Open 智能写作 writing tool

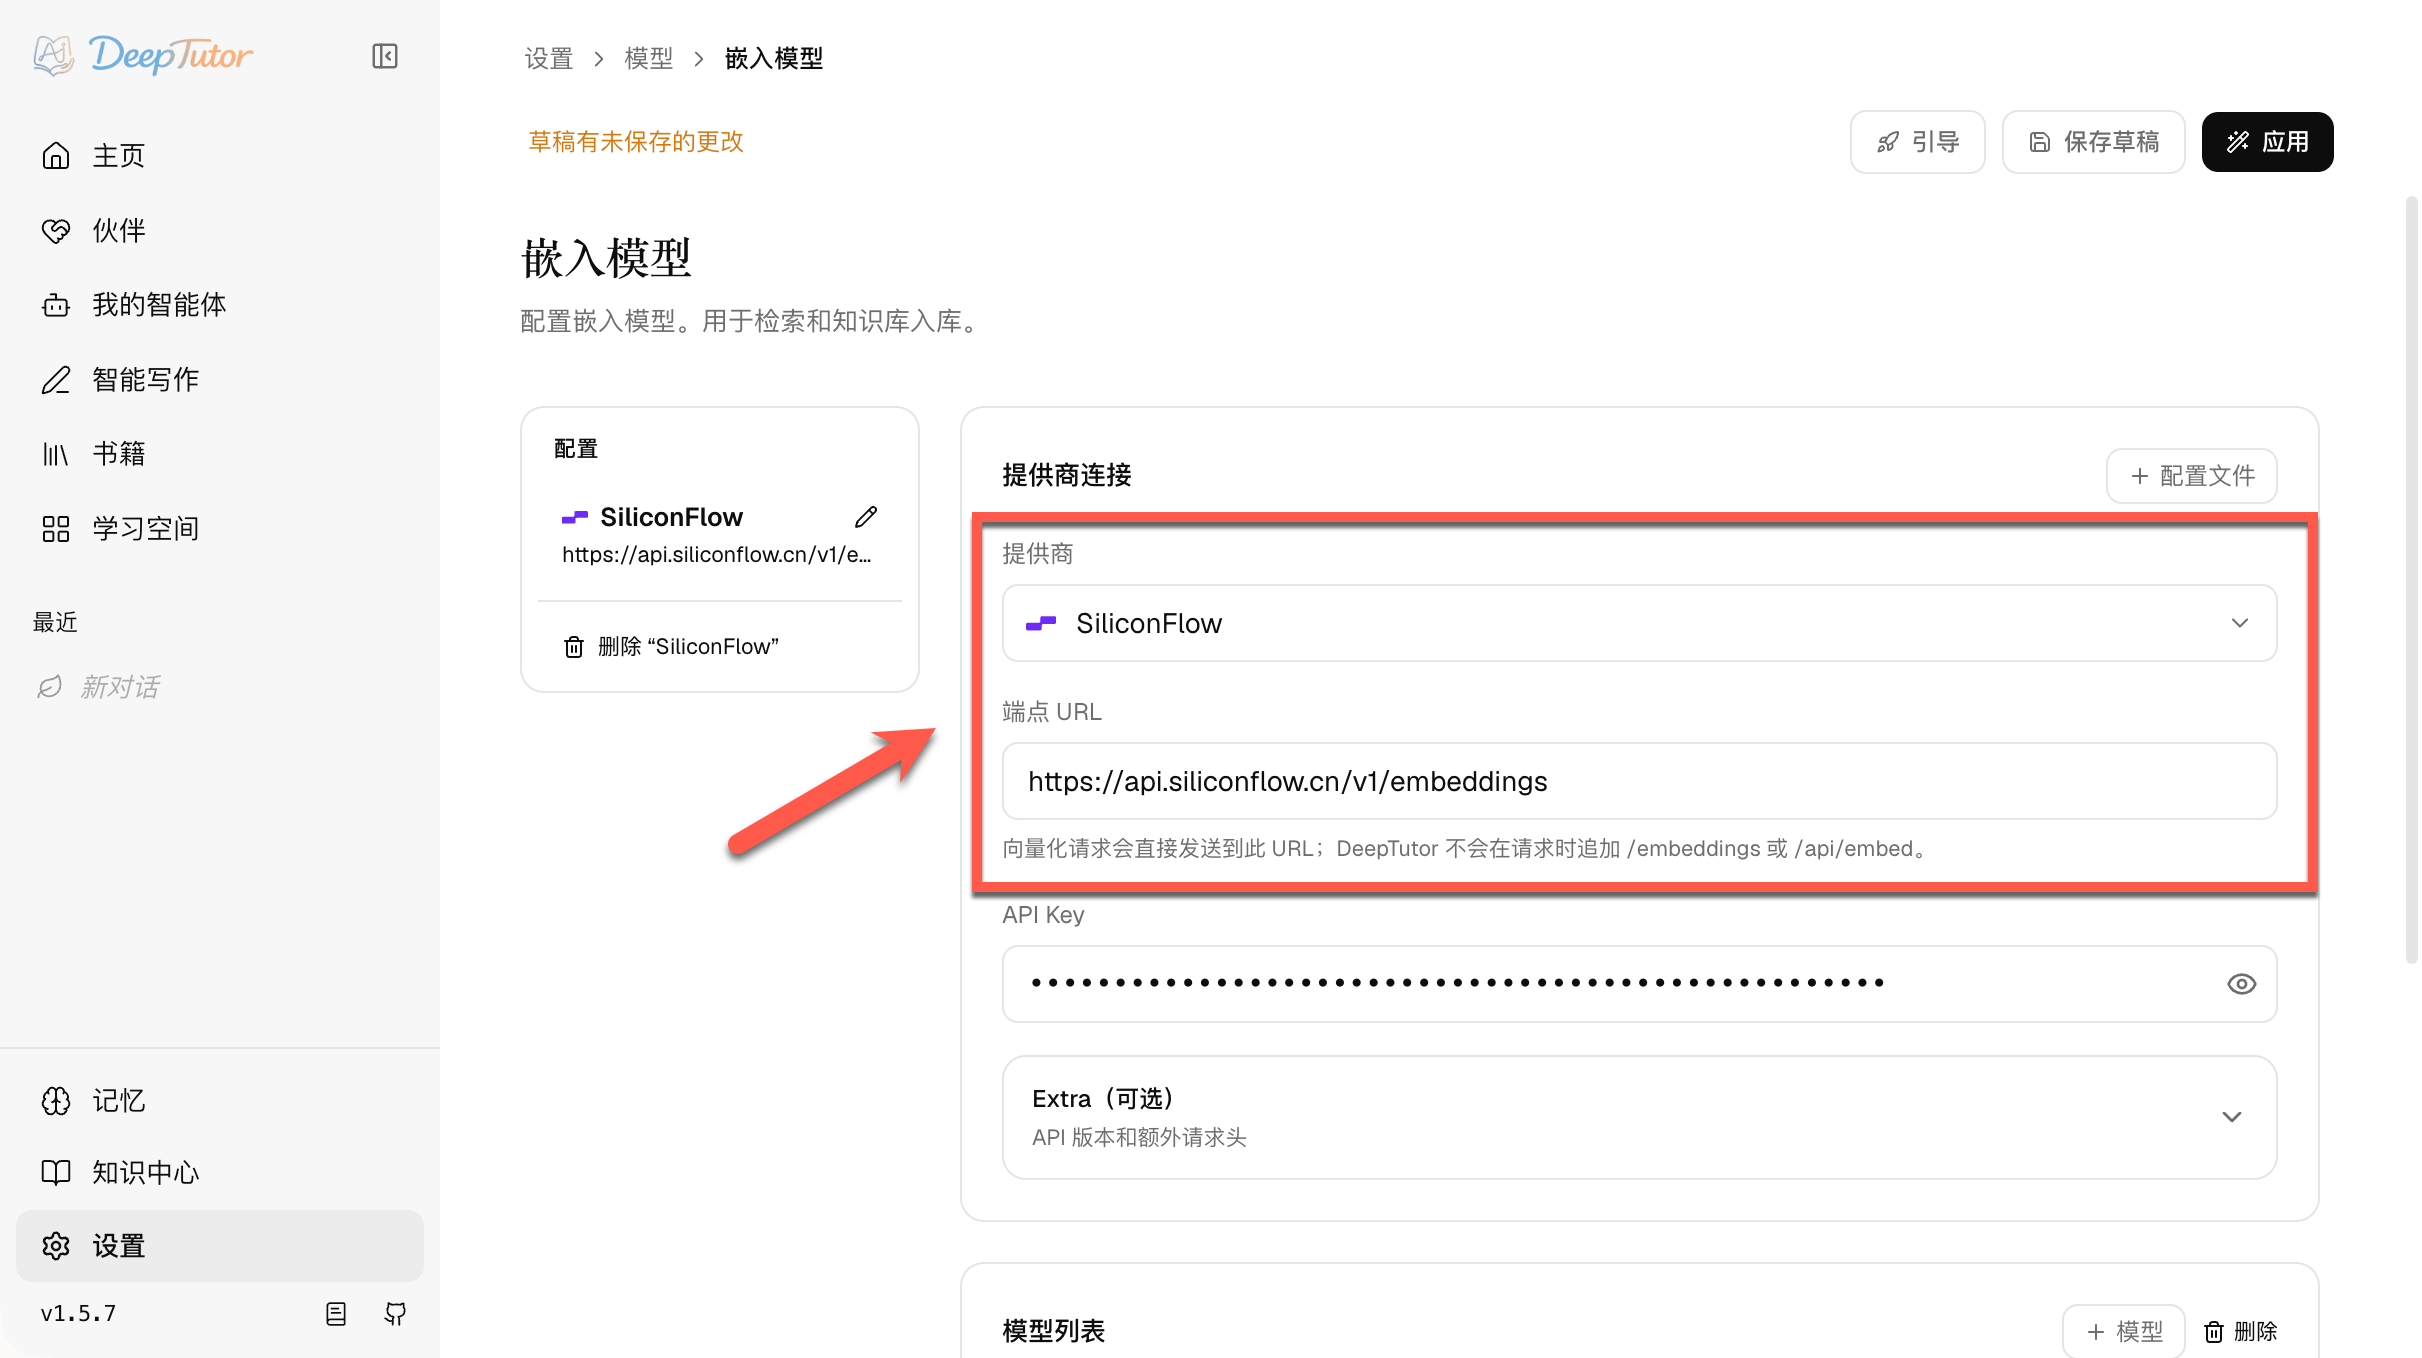coord(219,380)
